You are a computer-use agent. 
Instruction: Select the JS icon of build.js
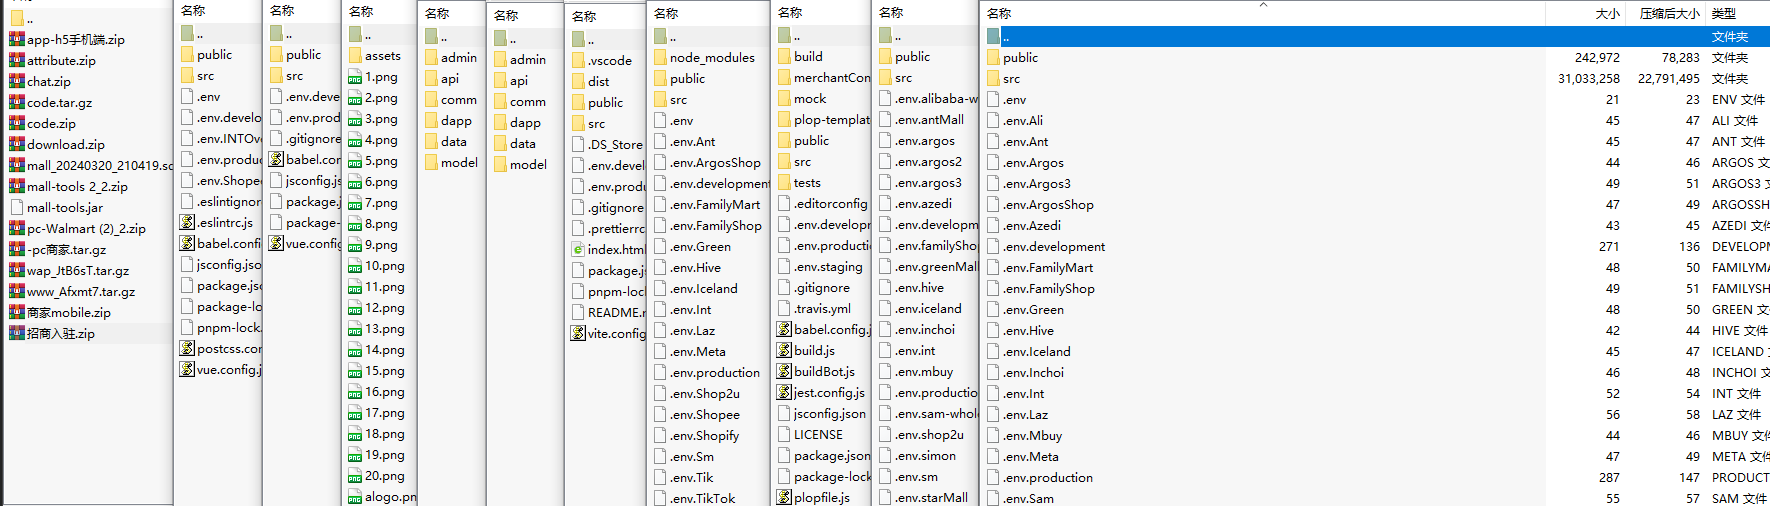tap(784, 350)
